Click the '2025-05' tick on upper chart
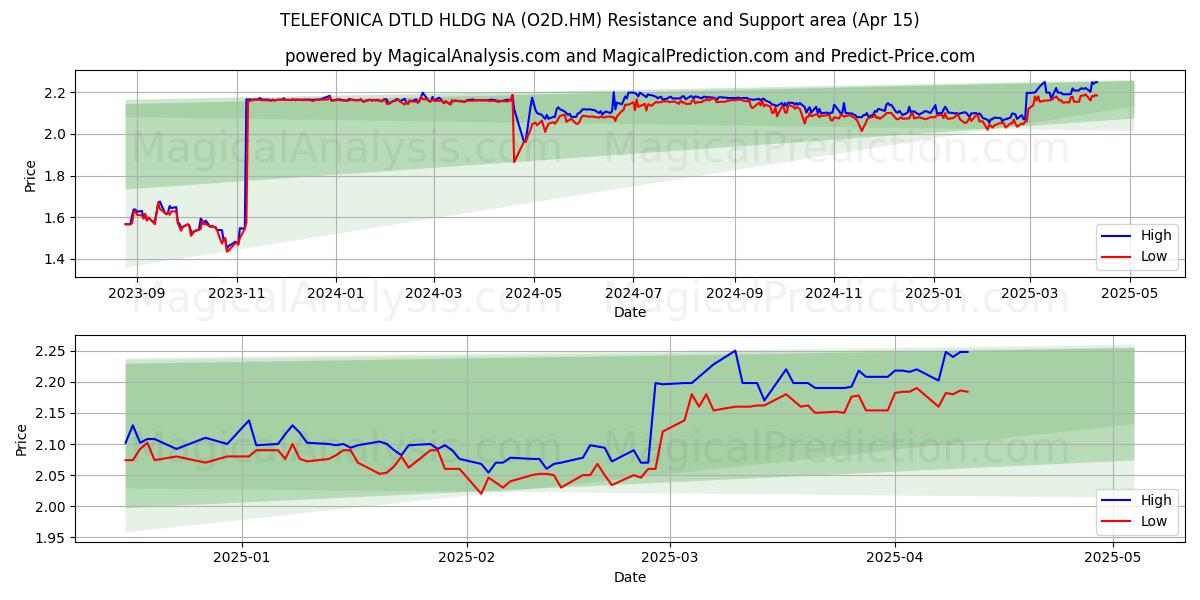This screenshot has height=600, width=1200. point(1130,294)
